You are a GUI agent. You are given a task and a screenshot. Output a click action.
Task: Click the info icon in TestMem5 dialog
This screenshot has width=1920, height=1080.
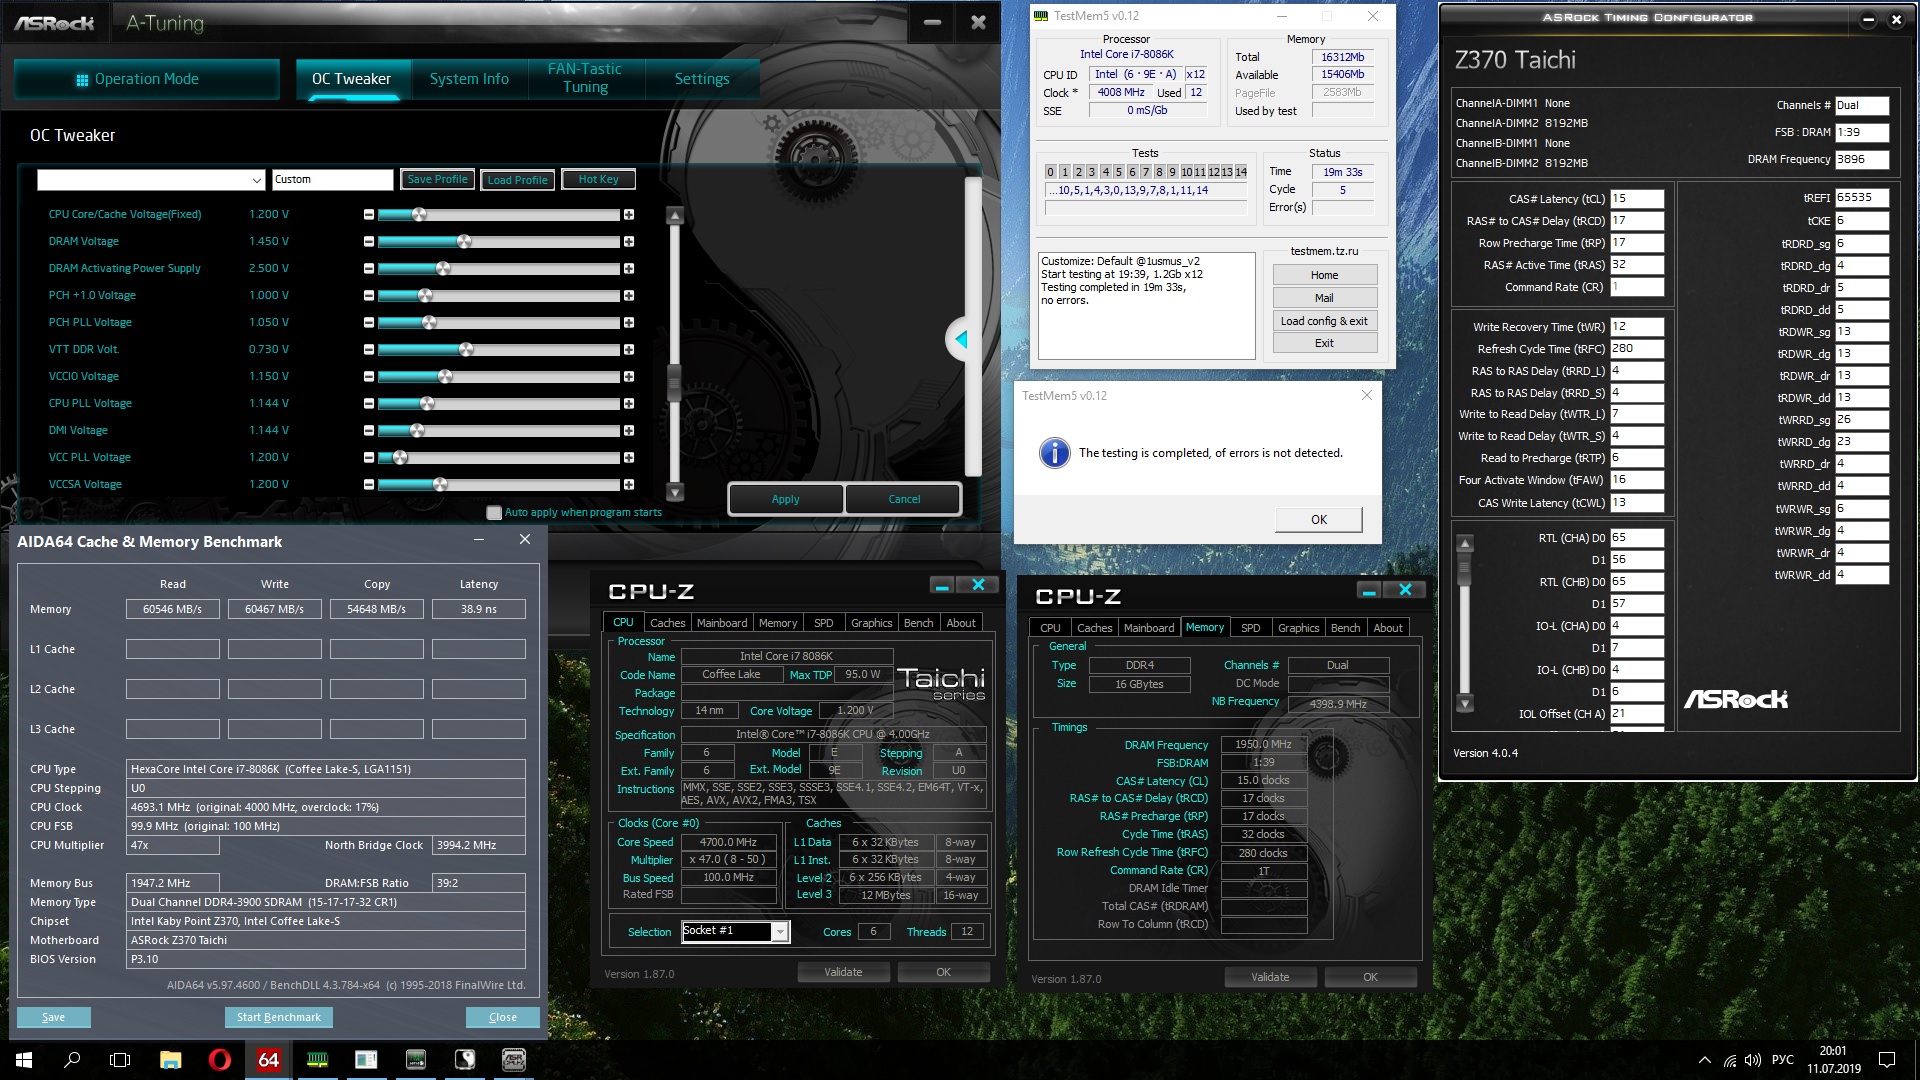pos(1054,453)
